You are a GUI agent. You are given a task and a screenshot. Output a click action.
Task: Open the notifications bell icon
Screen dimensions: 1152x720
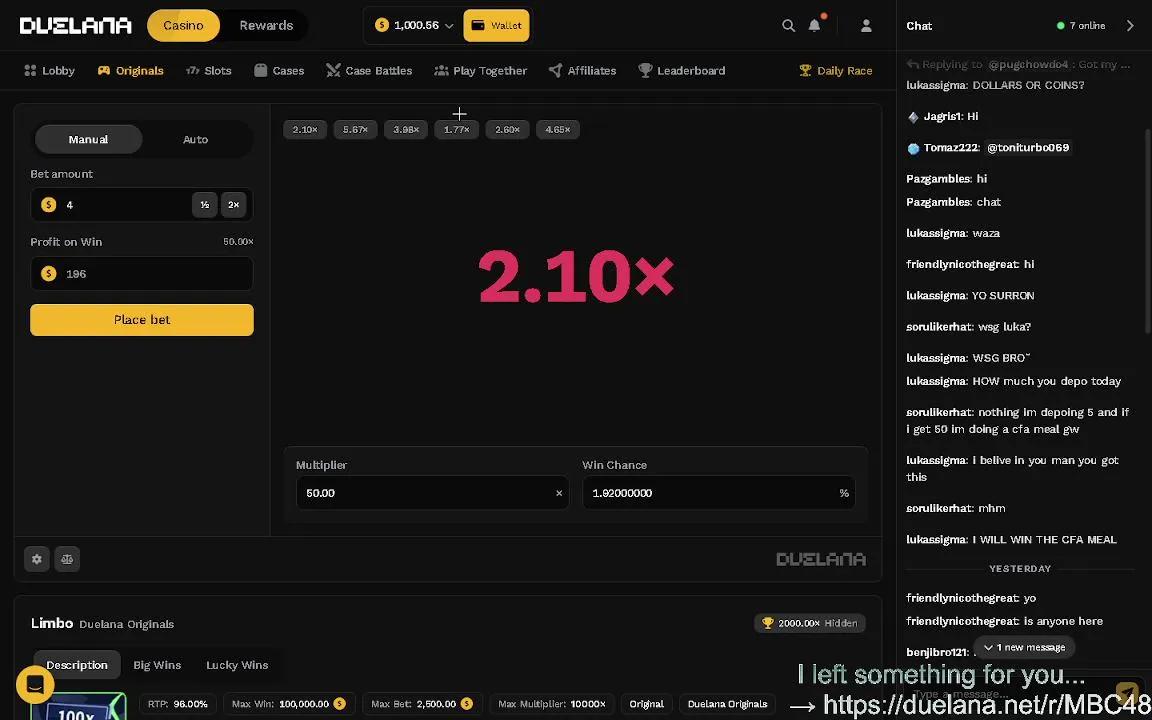point(815,26)
